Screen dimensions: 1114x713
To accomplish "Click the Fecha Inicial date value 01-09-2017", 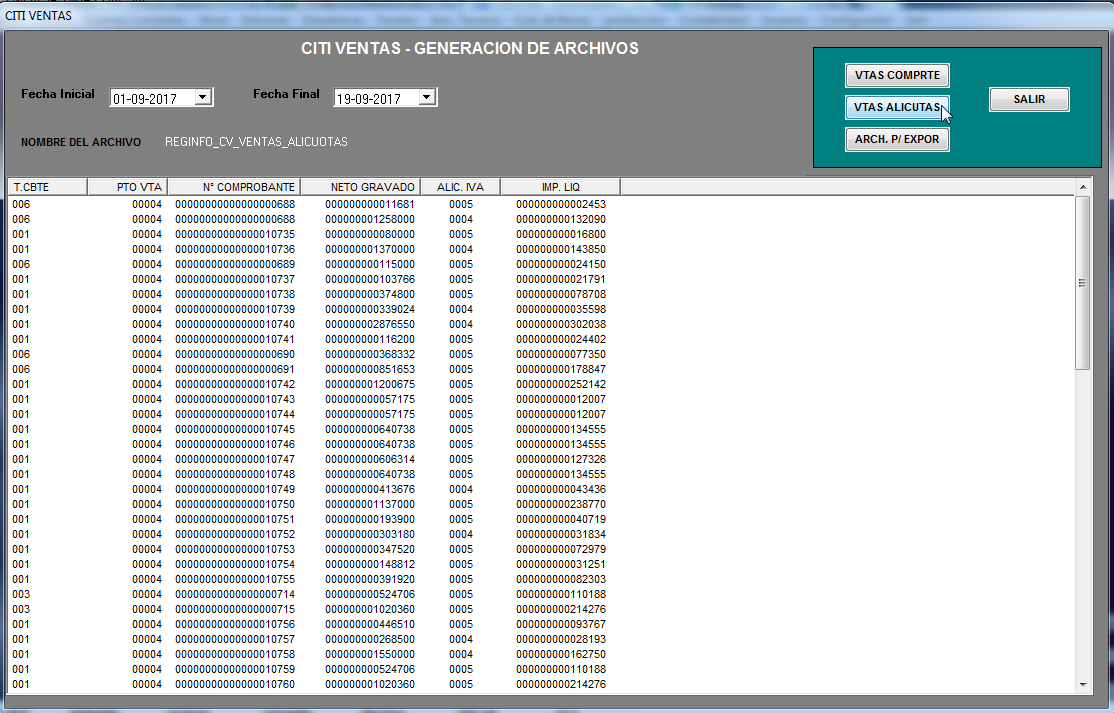I will [x=145, y=99].
